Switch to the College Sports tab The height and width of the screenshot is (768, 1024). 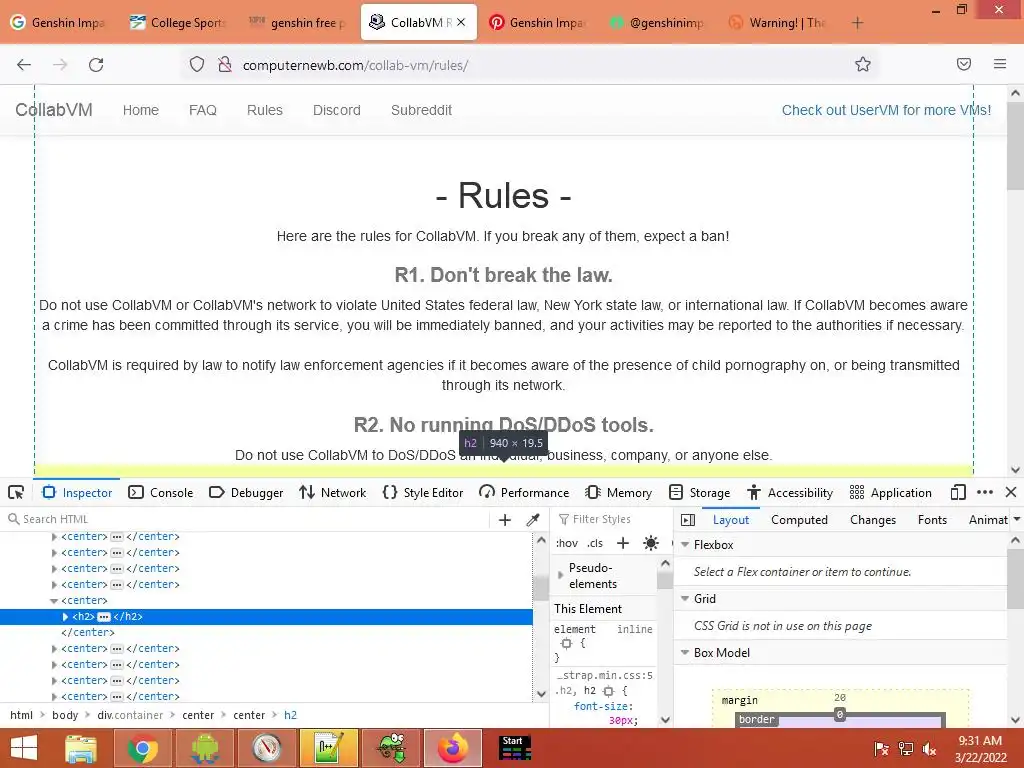pos(178,23)
